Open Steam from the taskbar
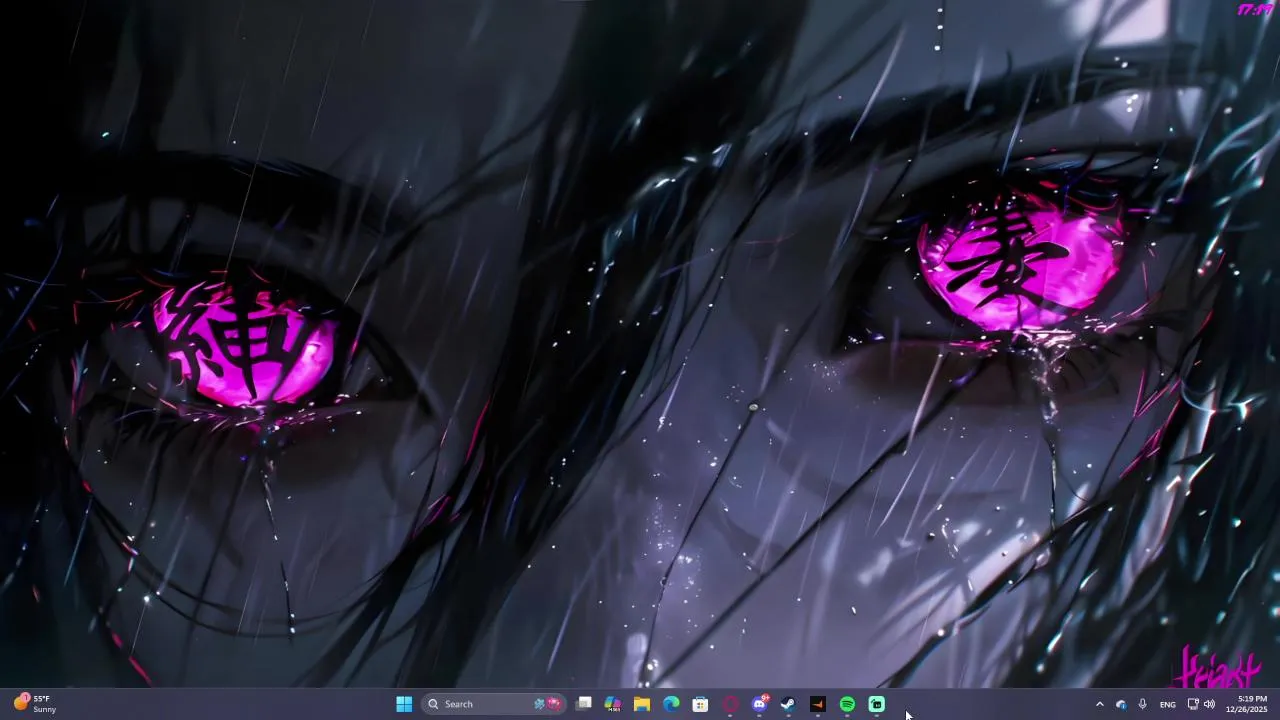Screen dimensions: 1280x720 coord(788,704)
